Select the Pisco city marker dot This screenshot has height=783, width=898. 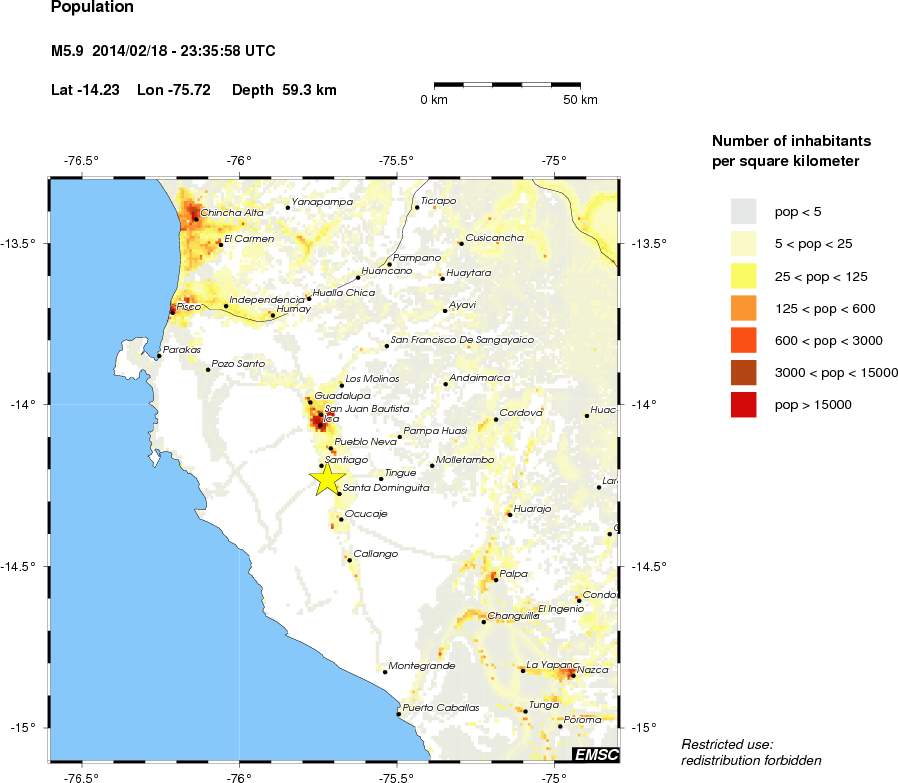(x=173, y=309)
